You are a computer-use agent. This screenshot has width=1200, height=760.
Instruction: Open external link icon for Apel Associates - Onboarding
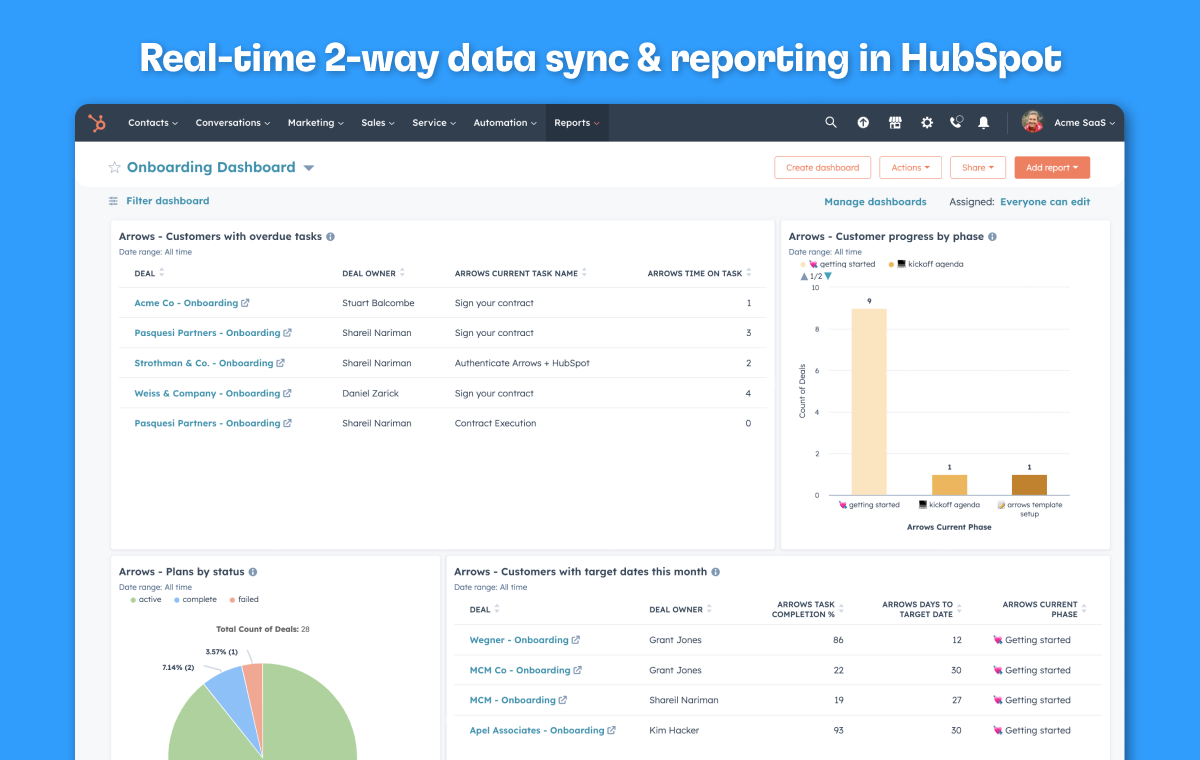(x=611, y=730)
